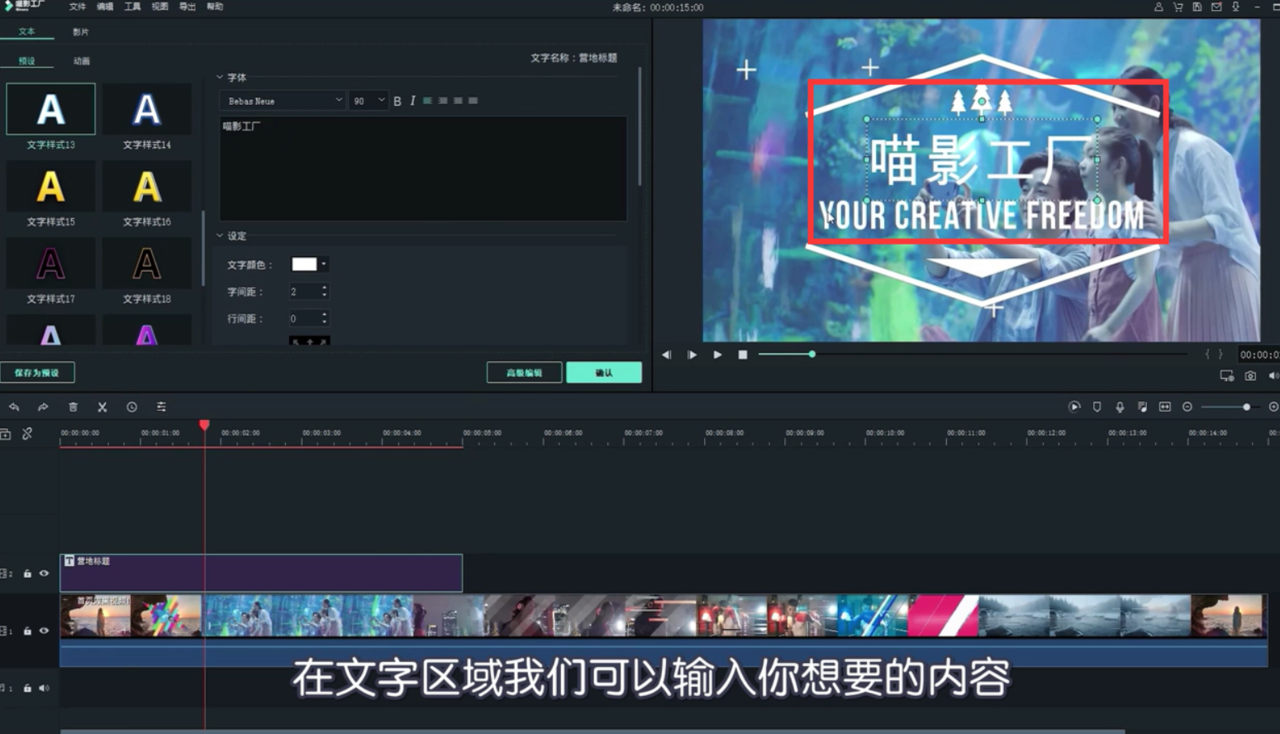
Task: Click the Marker icon next to the render button
Action: coord(1098,406)
